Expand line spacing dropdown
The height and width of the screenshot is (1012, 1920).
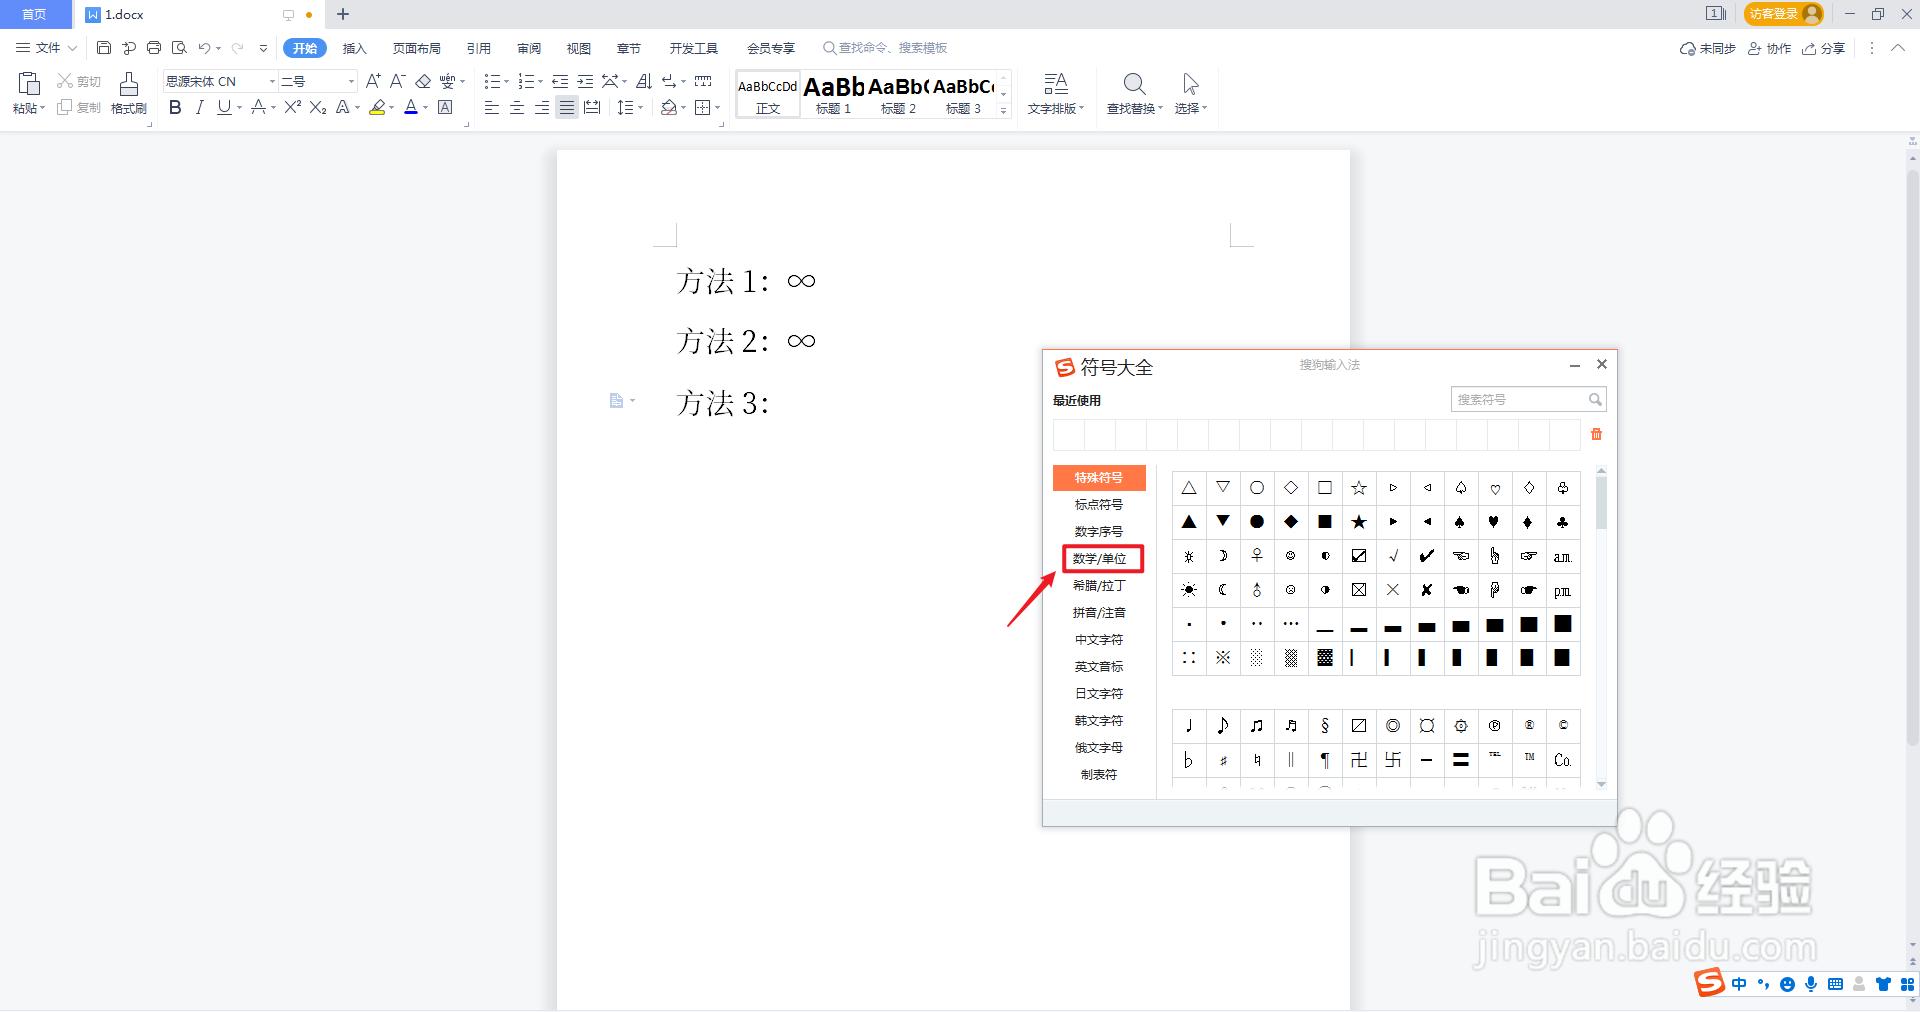click(x=640, y=107)
